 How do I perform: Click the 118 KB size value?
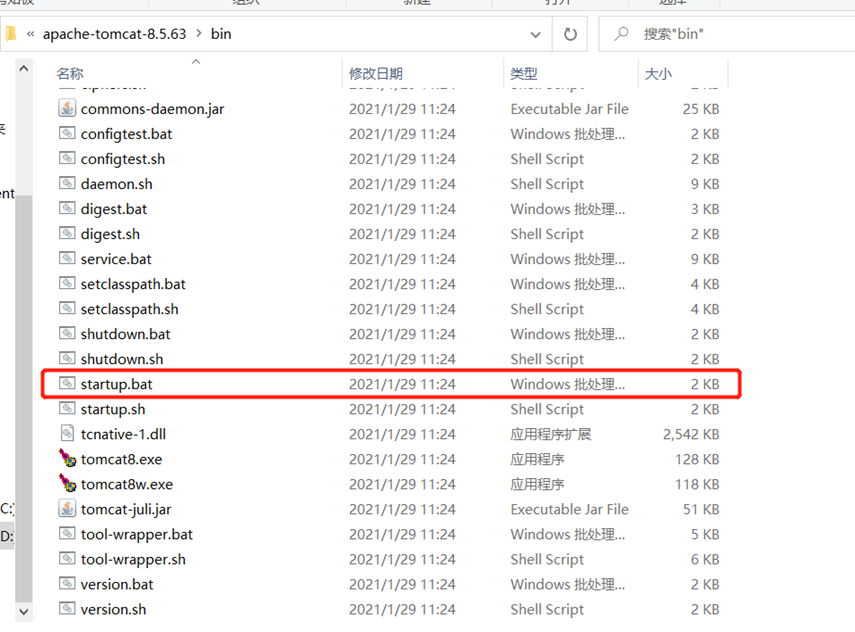click(697, 484)
